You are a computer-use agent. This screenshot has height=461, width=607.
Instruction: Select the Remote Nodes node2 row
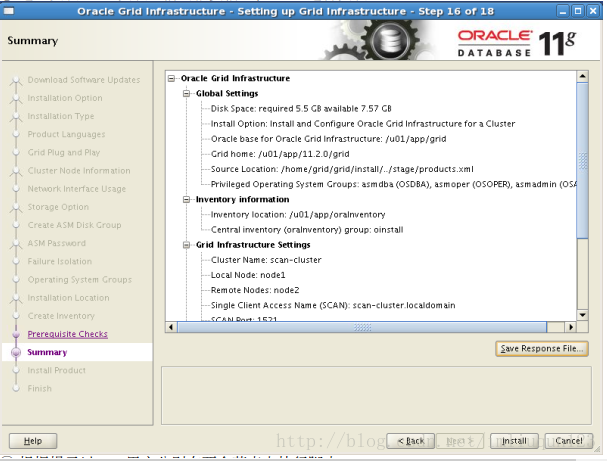point(255,290)
